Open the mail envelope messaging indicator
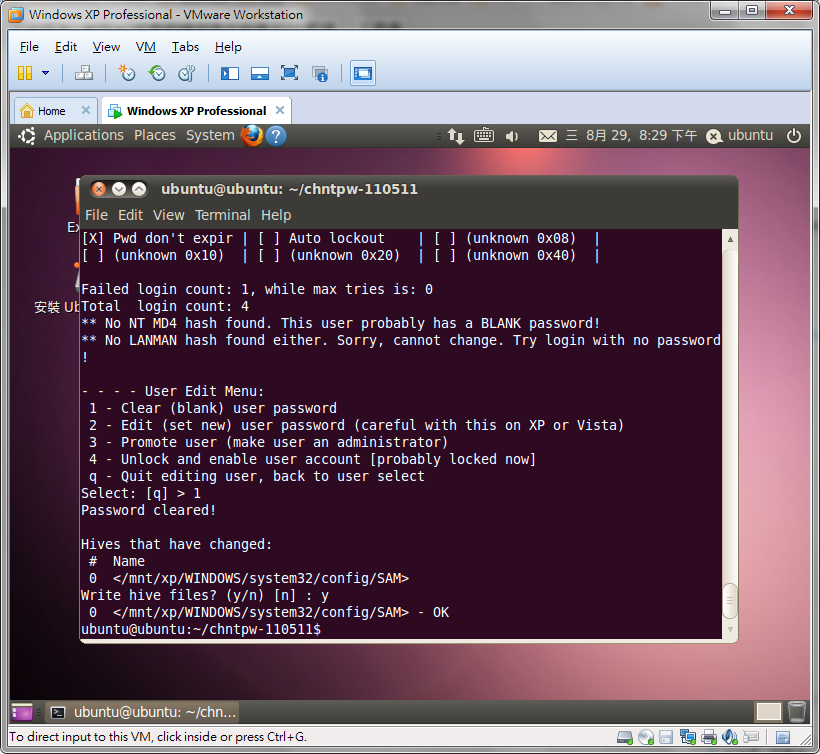The width and height of the screenshot is (820, 754). [x=548, y=136]
